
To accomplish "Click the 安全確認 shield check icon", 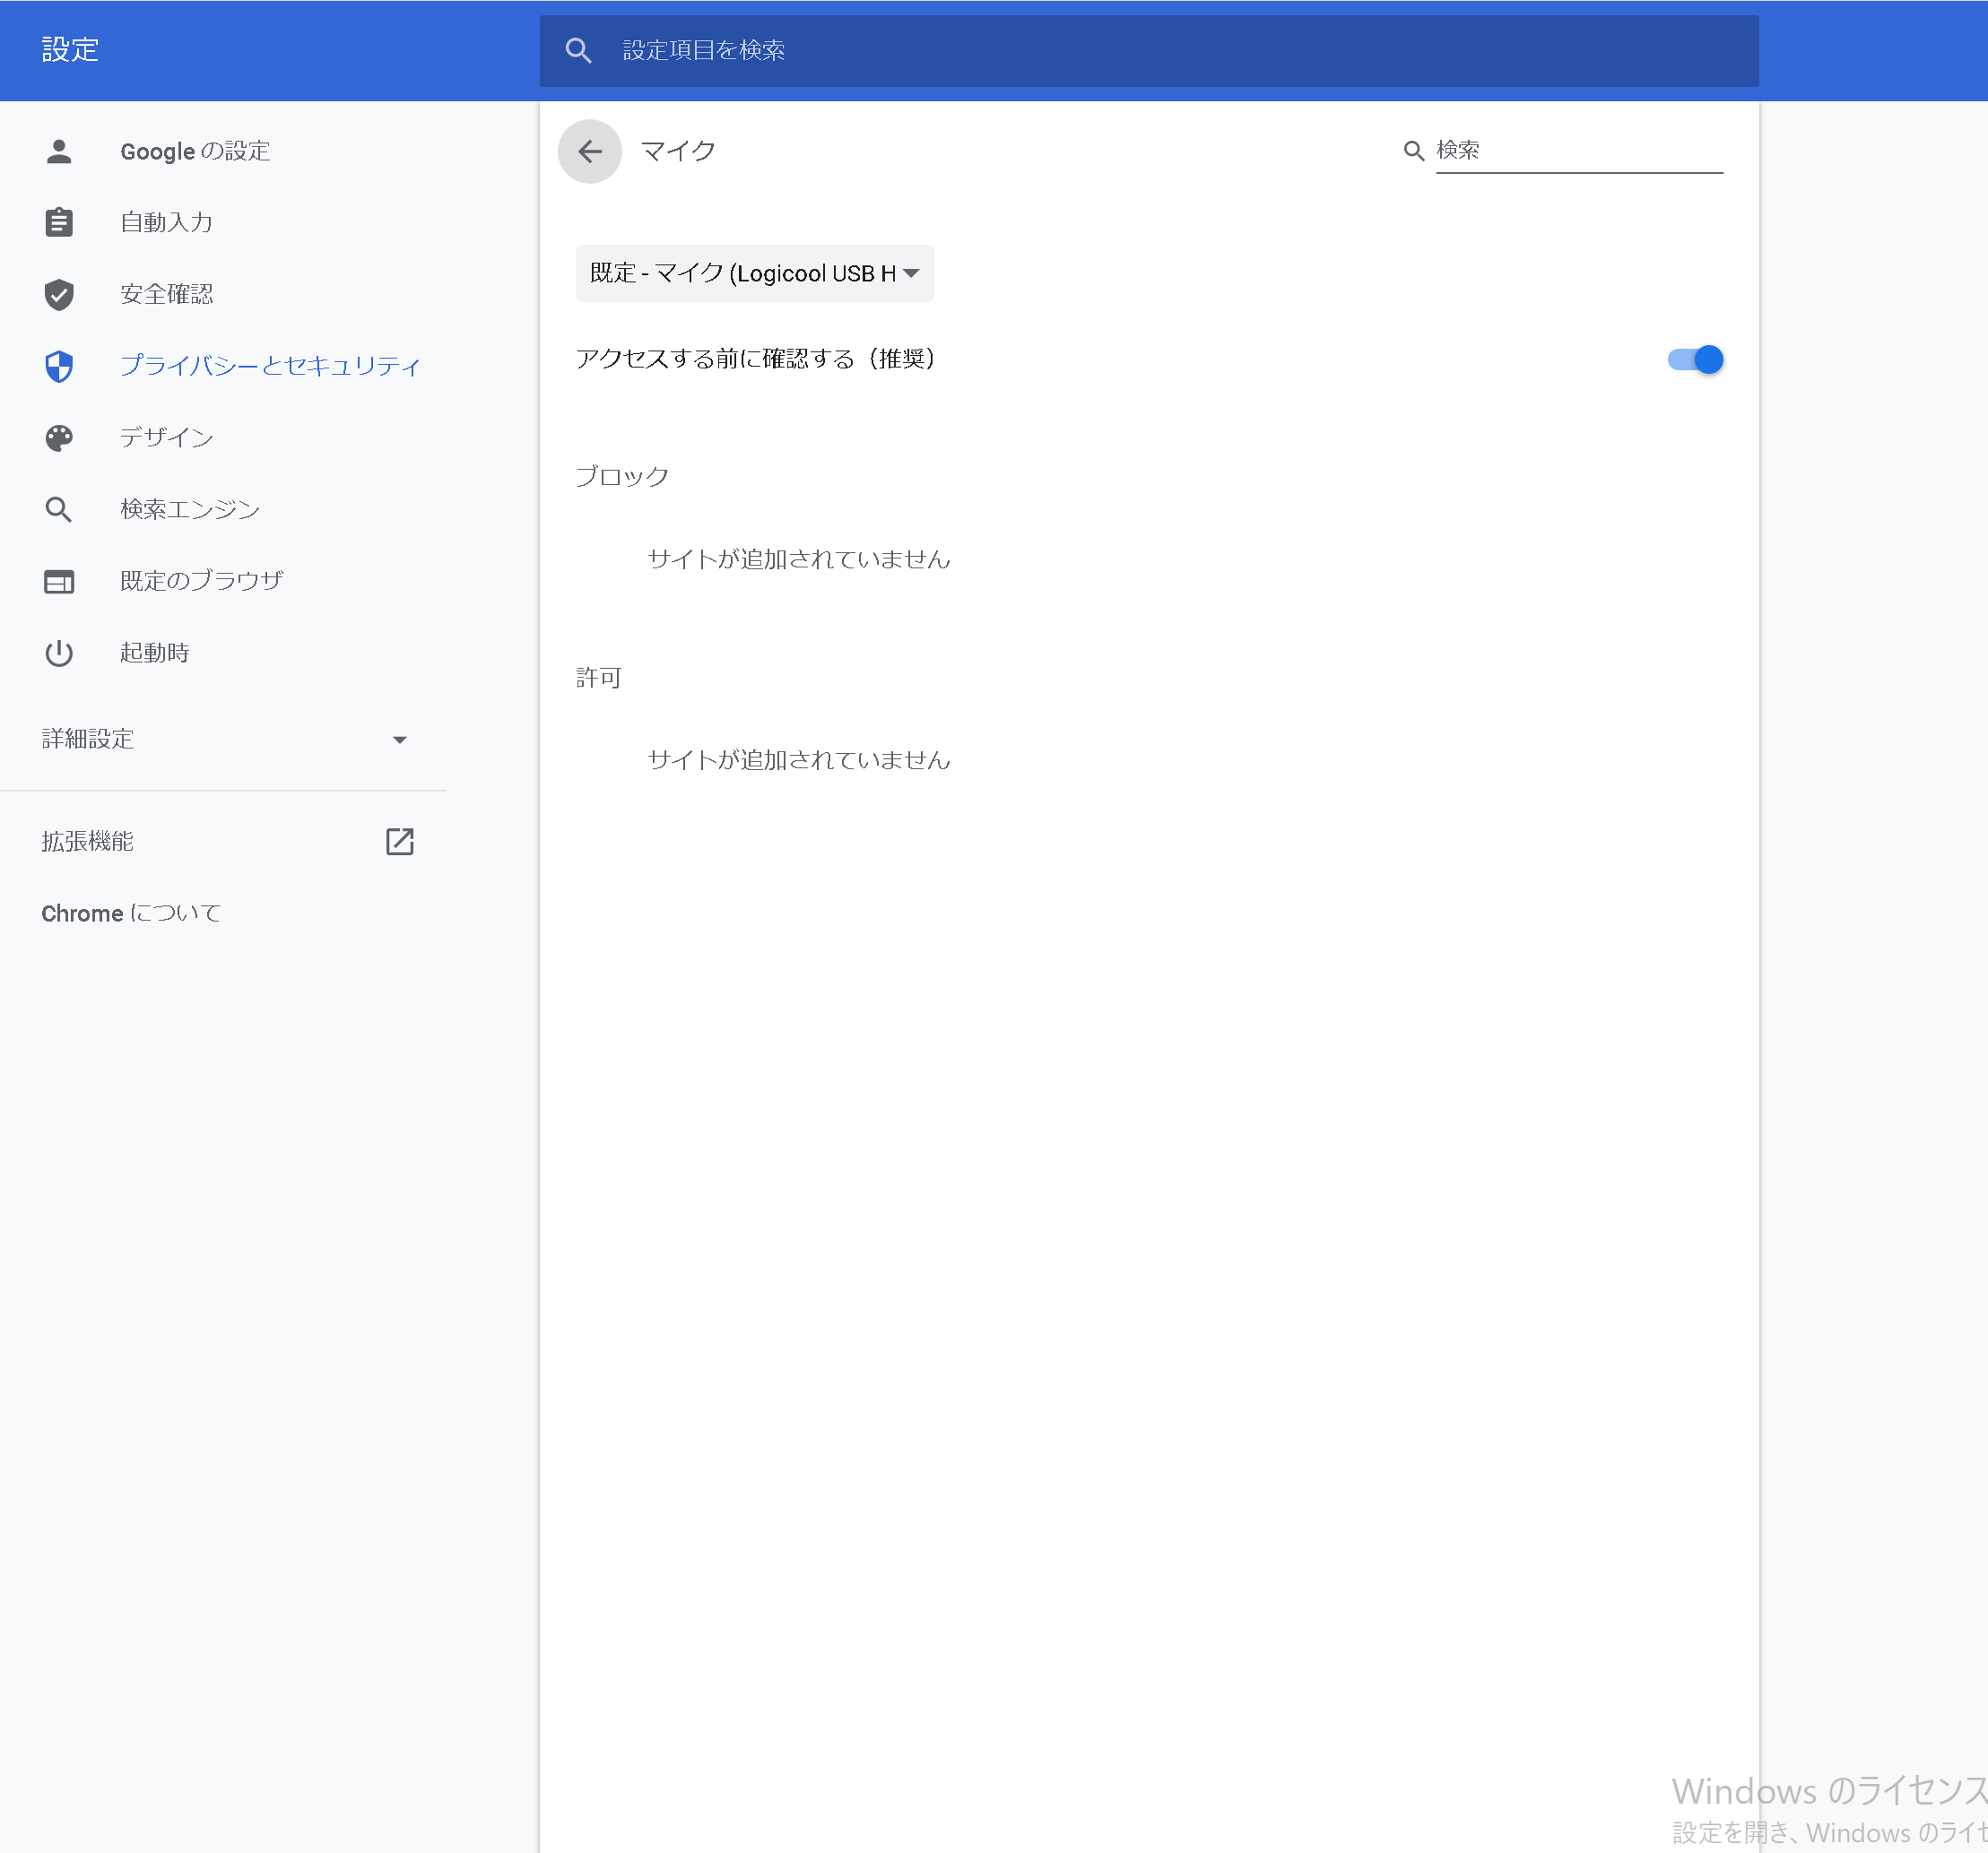I will [59, 294].
